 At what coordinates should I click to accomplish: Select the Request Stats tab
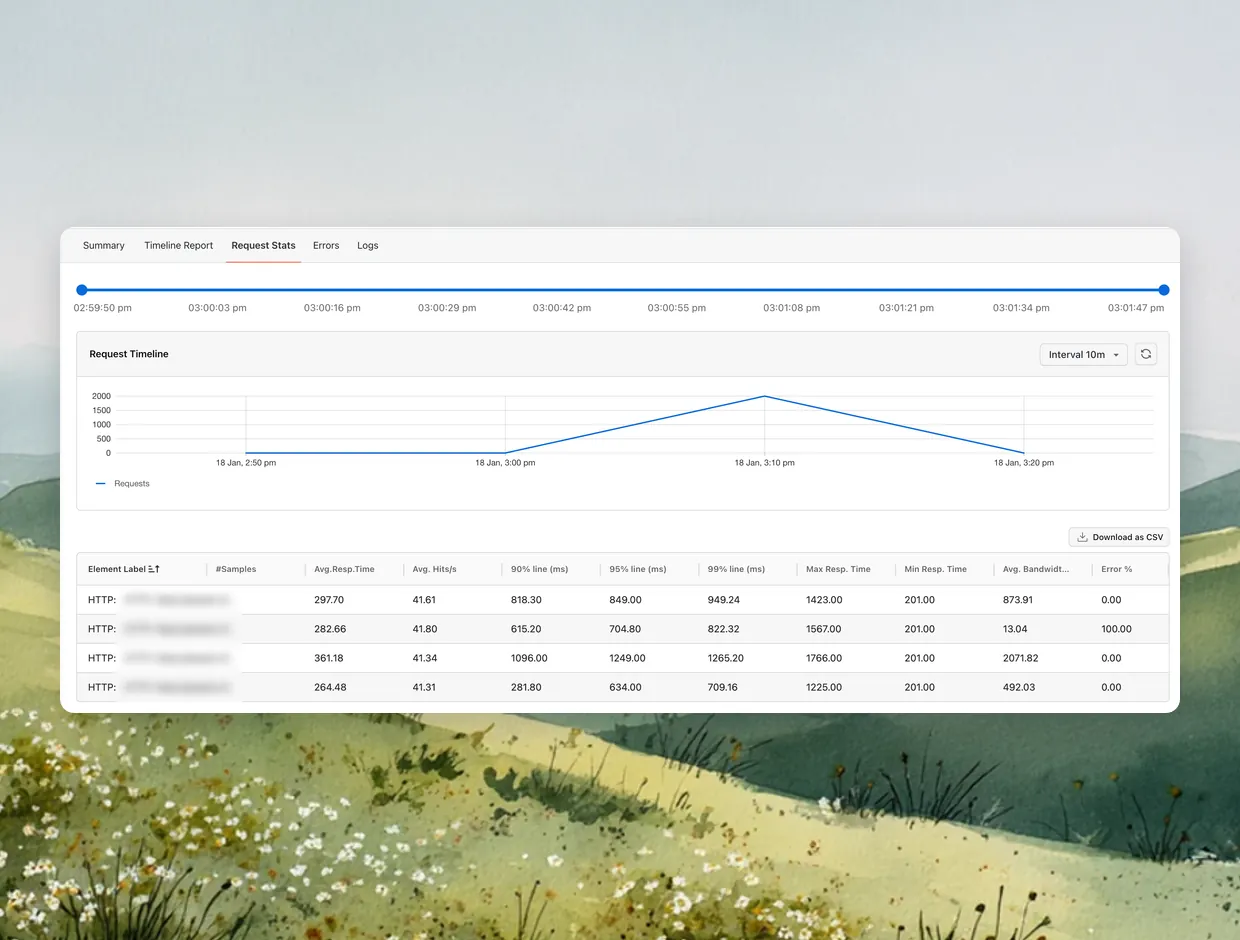(x=263, y=245)
